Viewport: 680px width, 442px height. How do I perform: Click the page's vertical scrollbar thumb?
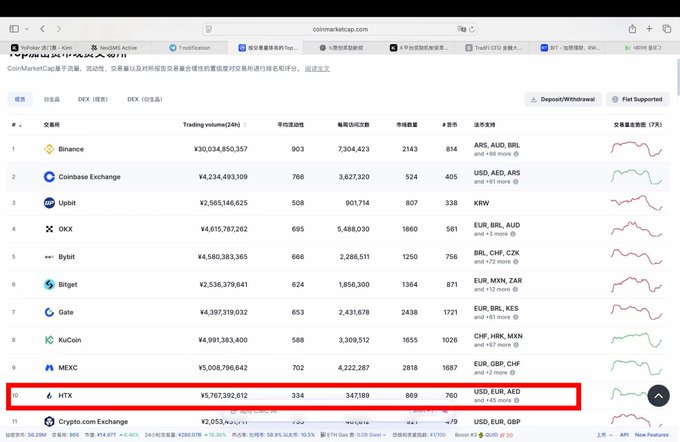(x=678, y=77)
